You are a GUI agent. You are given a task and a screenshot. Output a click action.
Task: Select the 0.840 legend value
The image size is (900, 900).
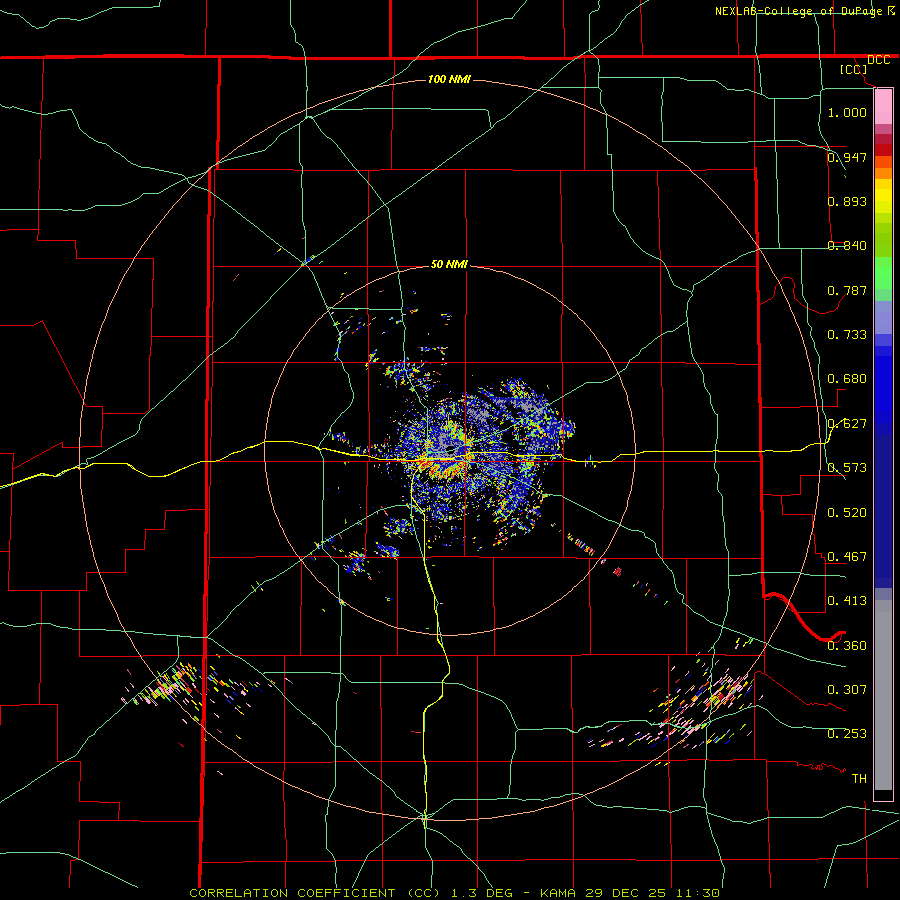click(x=847, y=245)
